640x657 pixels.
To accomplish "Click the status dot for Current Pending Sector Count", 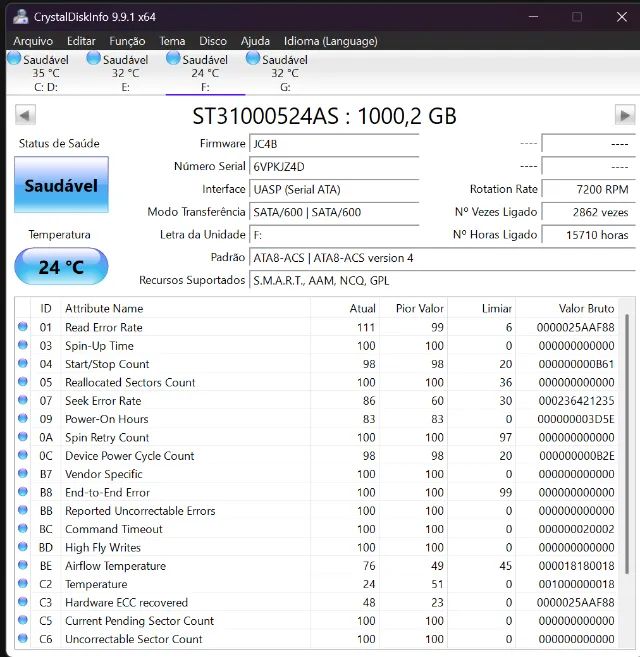I will (23, 620).
